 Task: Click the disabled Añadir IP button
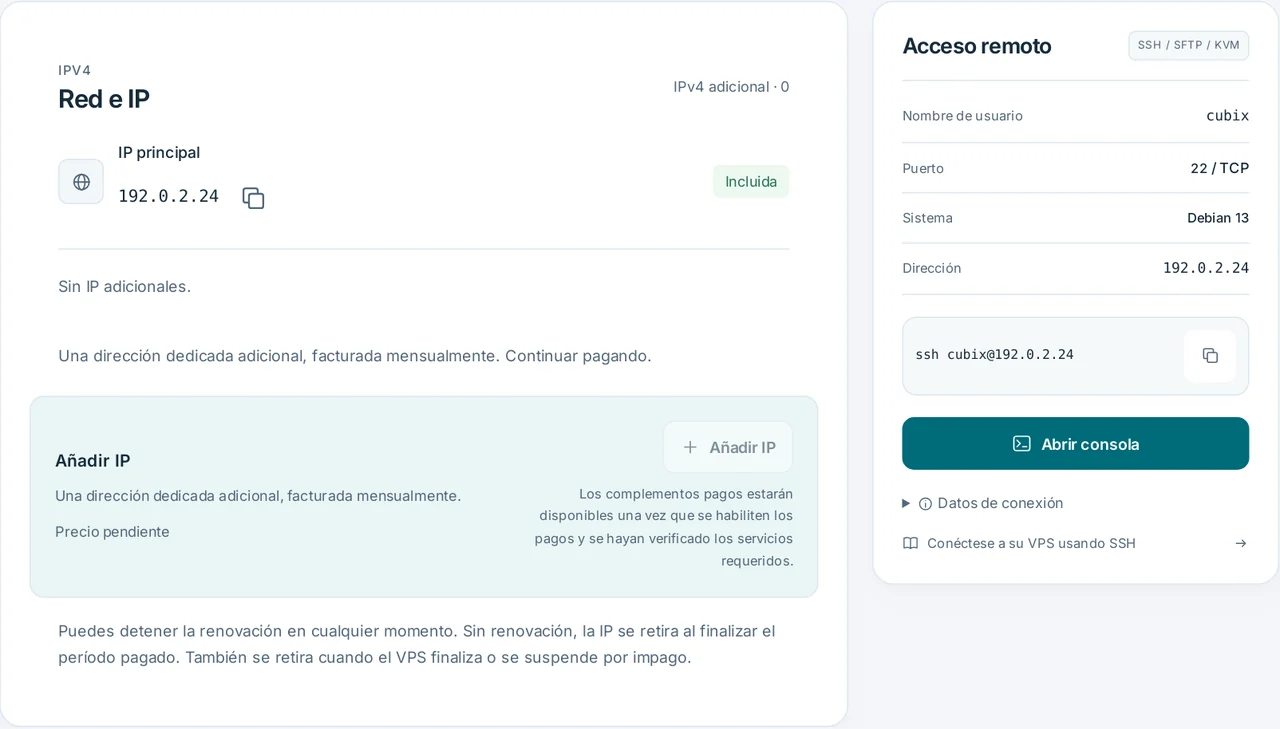click(728, 448)
